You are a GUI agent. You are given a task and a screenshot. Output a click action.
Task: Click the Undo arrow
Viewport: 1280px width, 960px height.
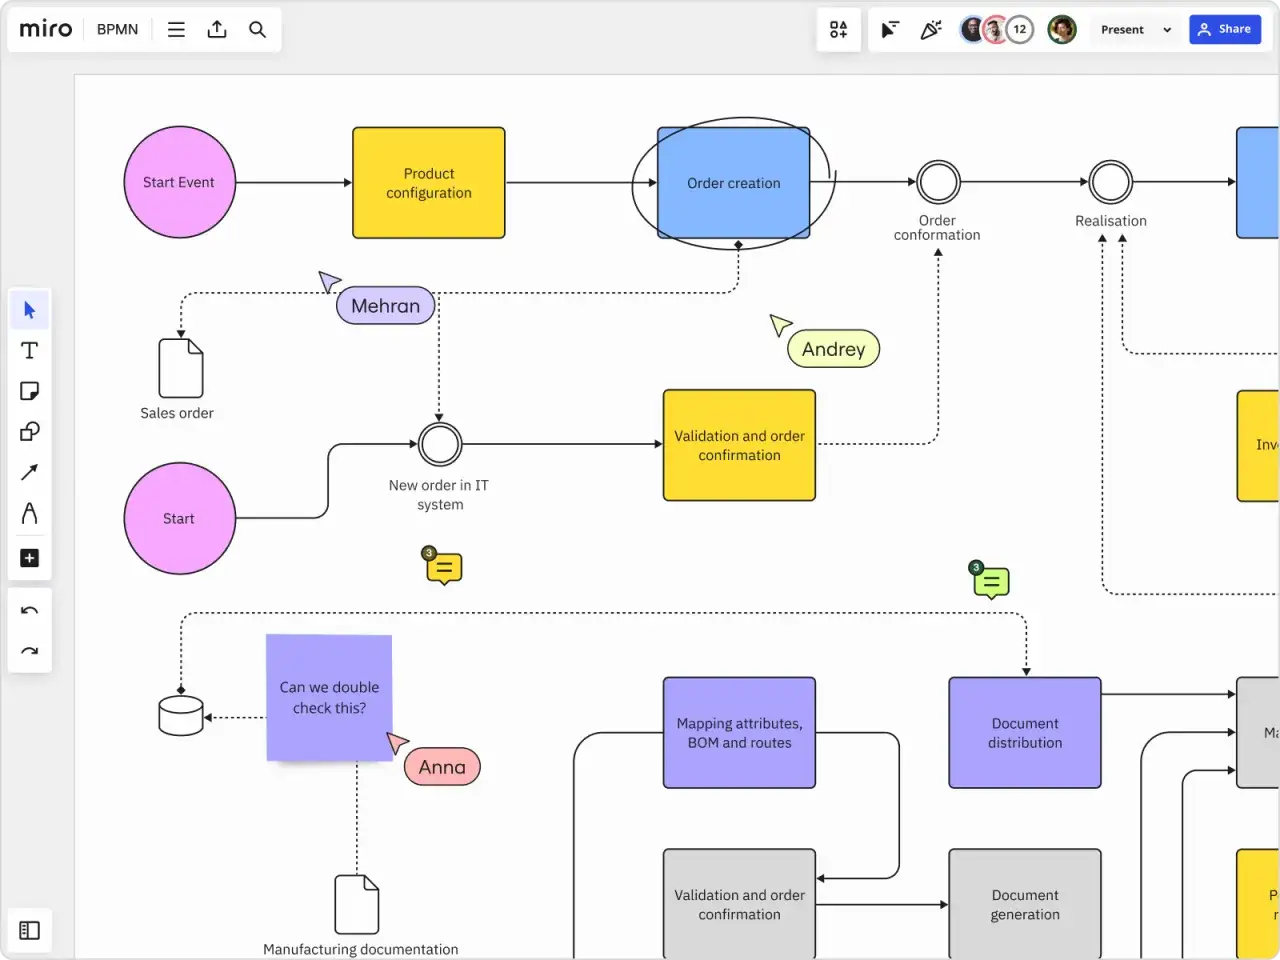pyautogui.click(x=29, y=611)
